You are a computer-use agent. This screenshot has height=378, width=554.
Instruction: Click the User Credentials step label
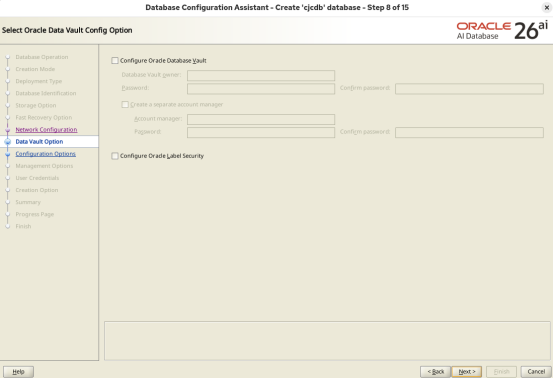click(x=37, y=178)
